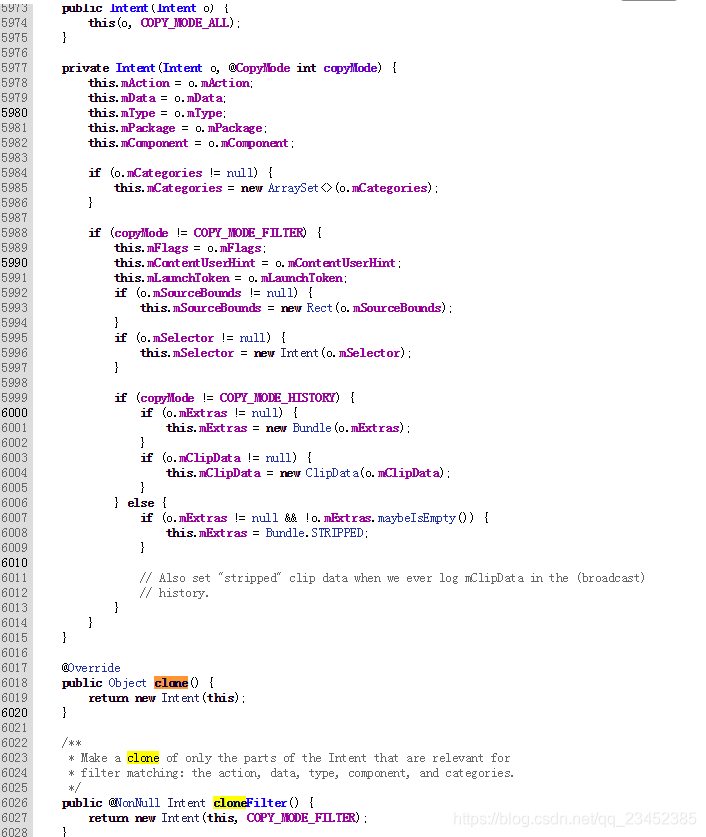Click this.mSourceBounds on line 5993
Screen dimensions: 706x837
click(201, 308)
